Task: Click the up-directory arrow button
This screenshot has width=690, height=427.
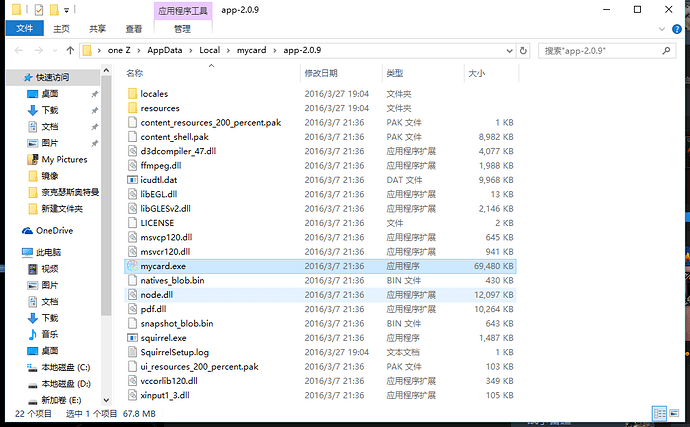Action: point(70,49)
